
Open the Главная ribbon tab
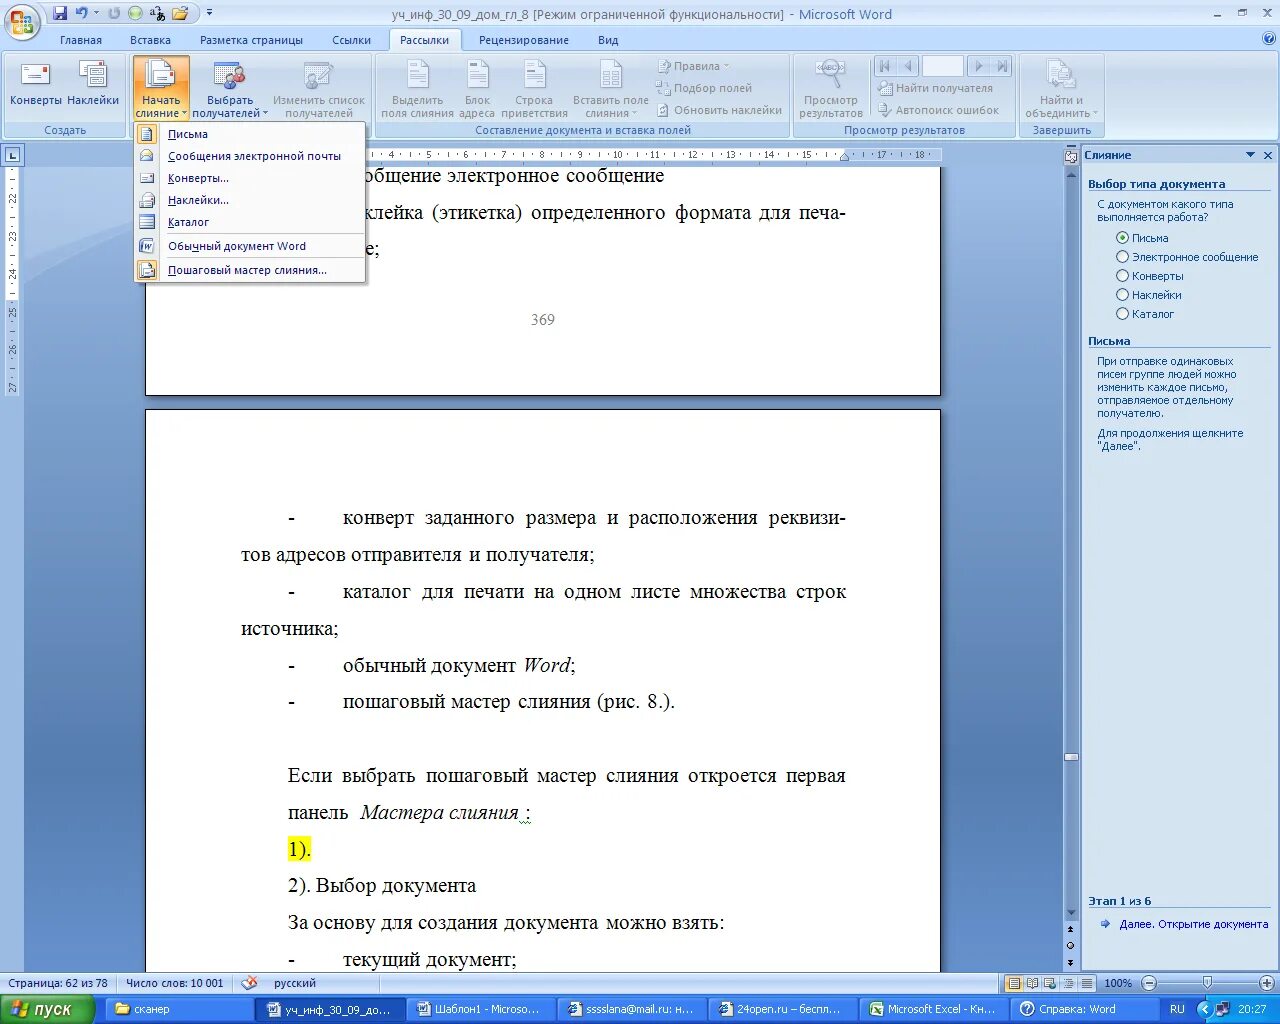click(x=81, y=40)
